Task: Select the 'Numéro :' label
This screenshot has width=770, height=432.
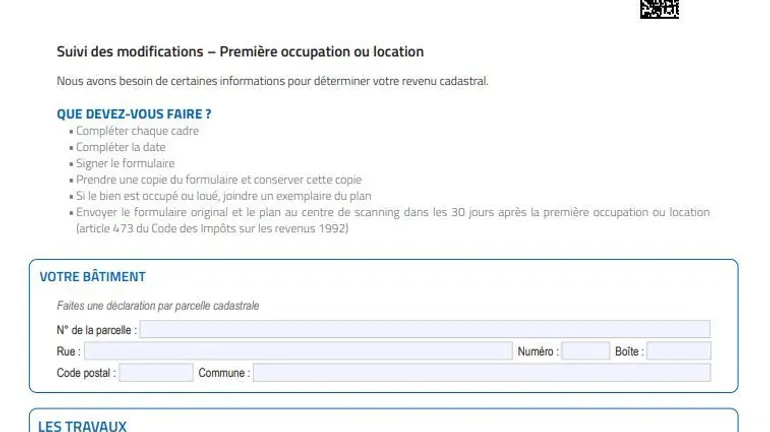Action: pyautogui.click(x=538, y=351)
